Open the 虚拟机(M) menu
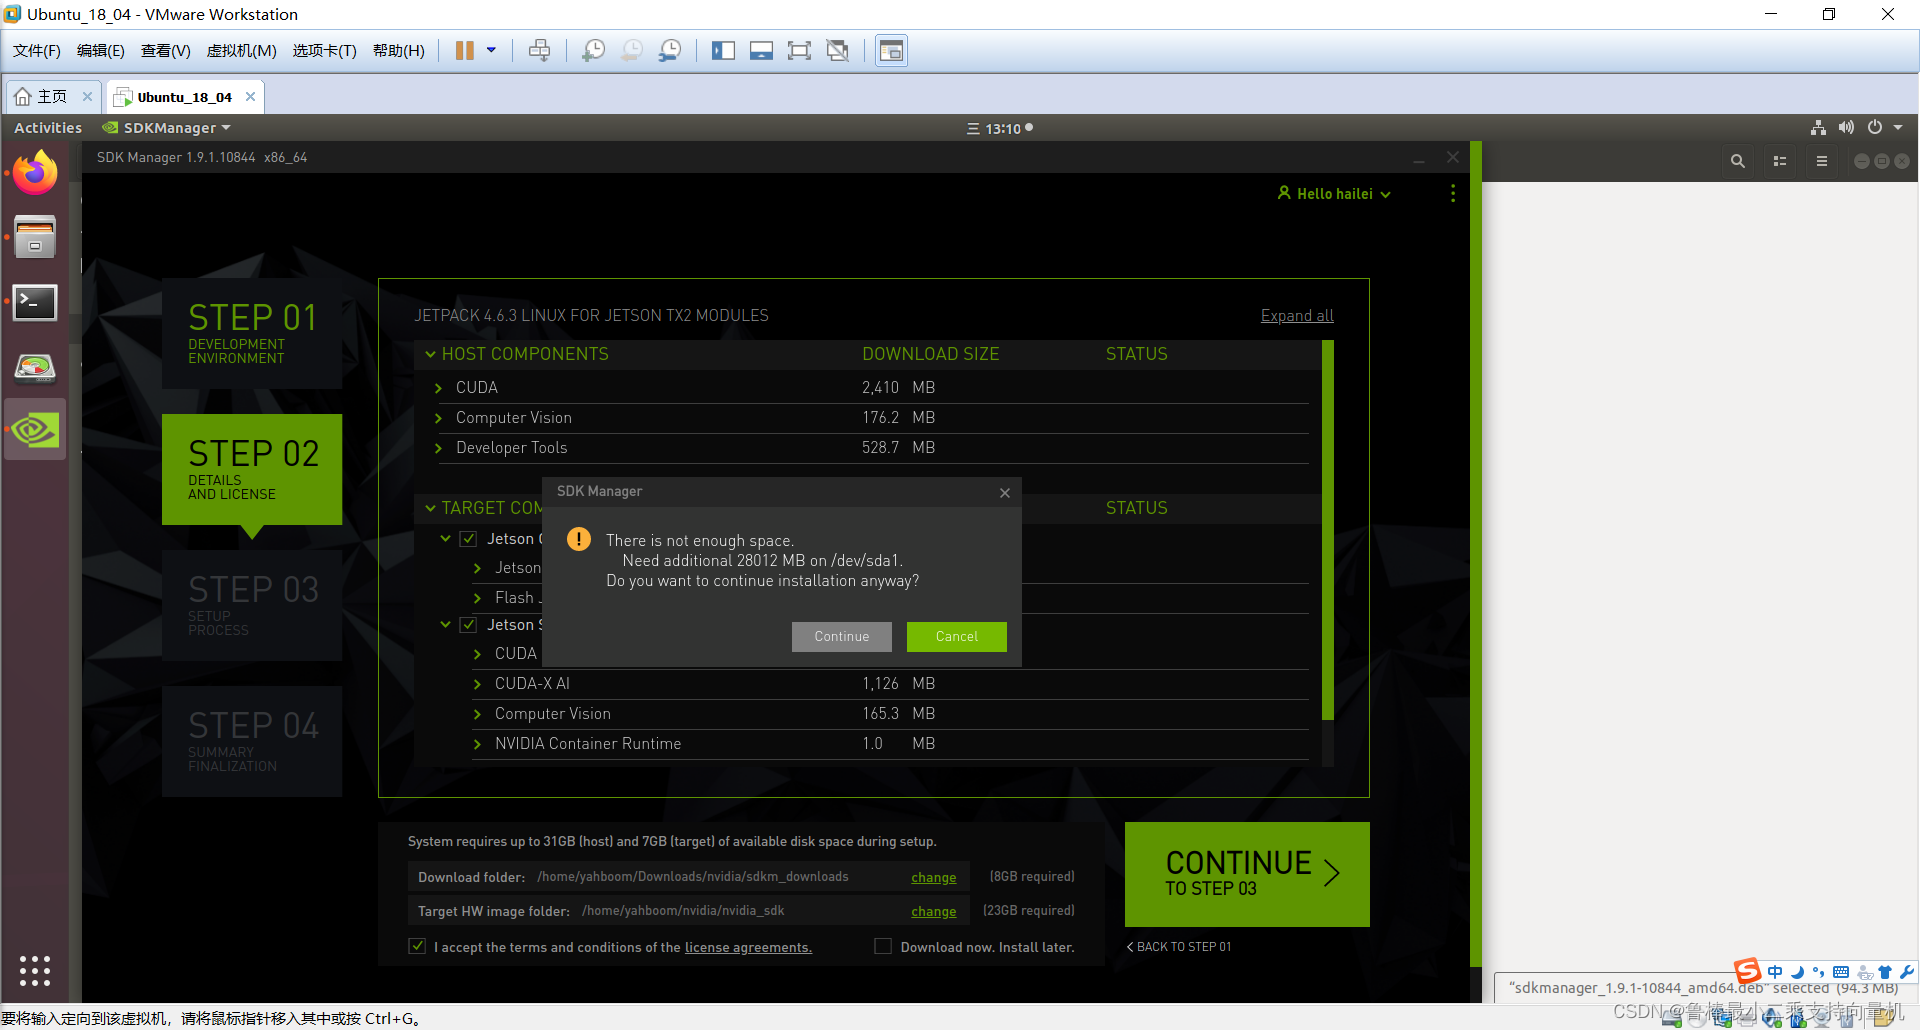 [241, 51]
